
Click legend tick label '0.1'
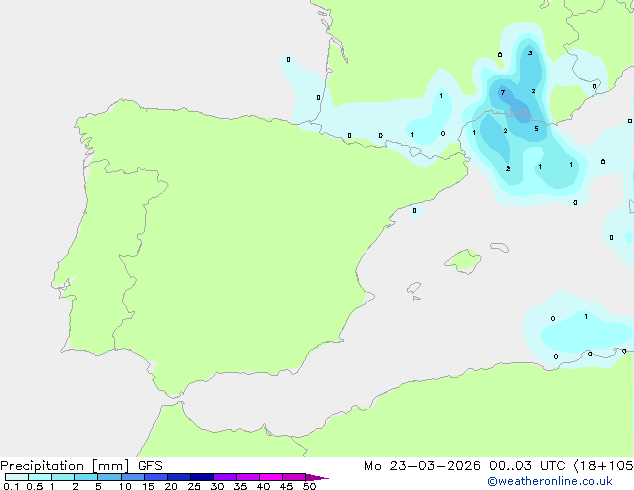point(11,486)
